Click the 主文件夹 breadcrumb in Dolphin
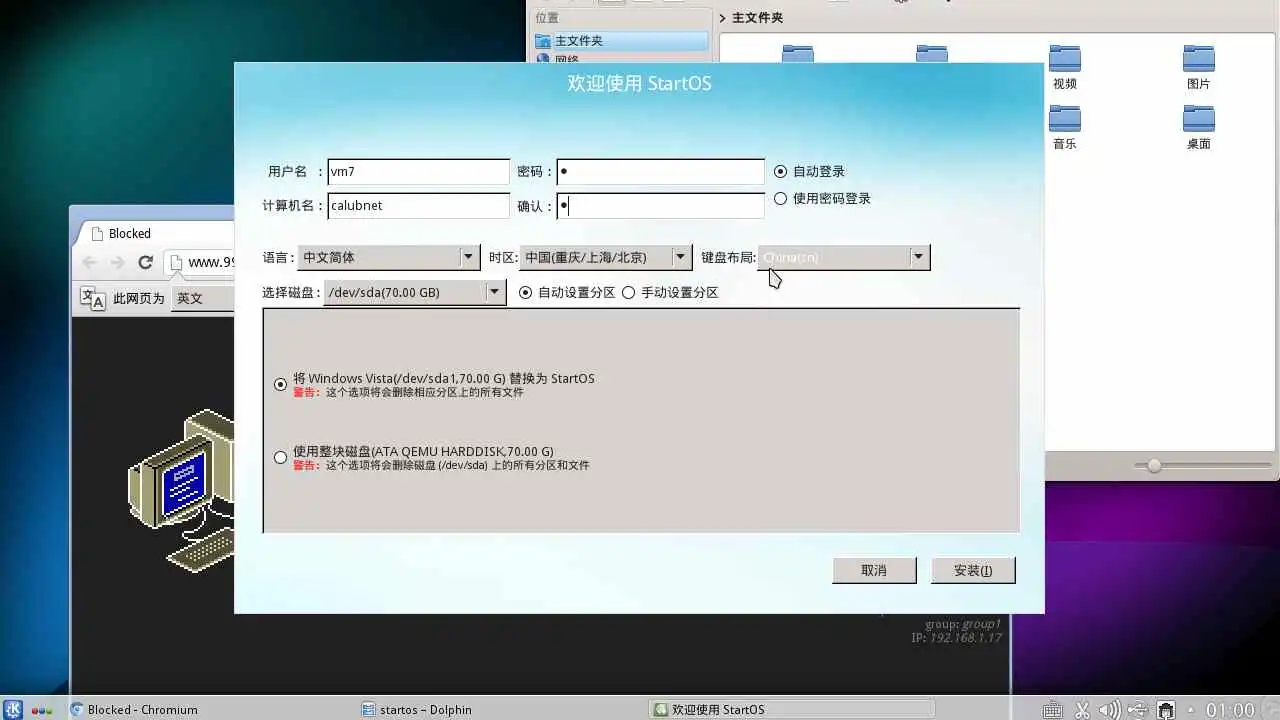The width and height of the screenshot is (1280, 720). click(x=757, y=18)
